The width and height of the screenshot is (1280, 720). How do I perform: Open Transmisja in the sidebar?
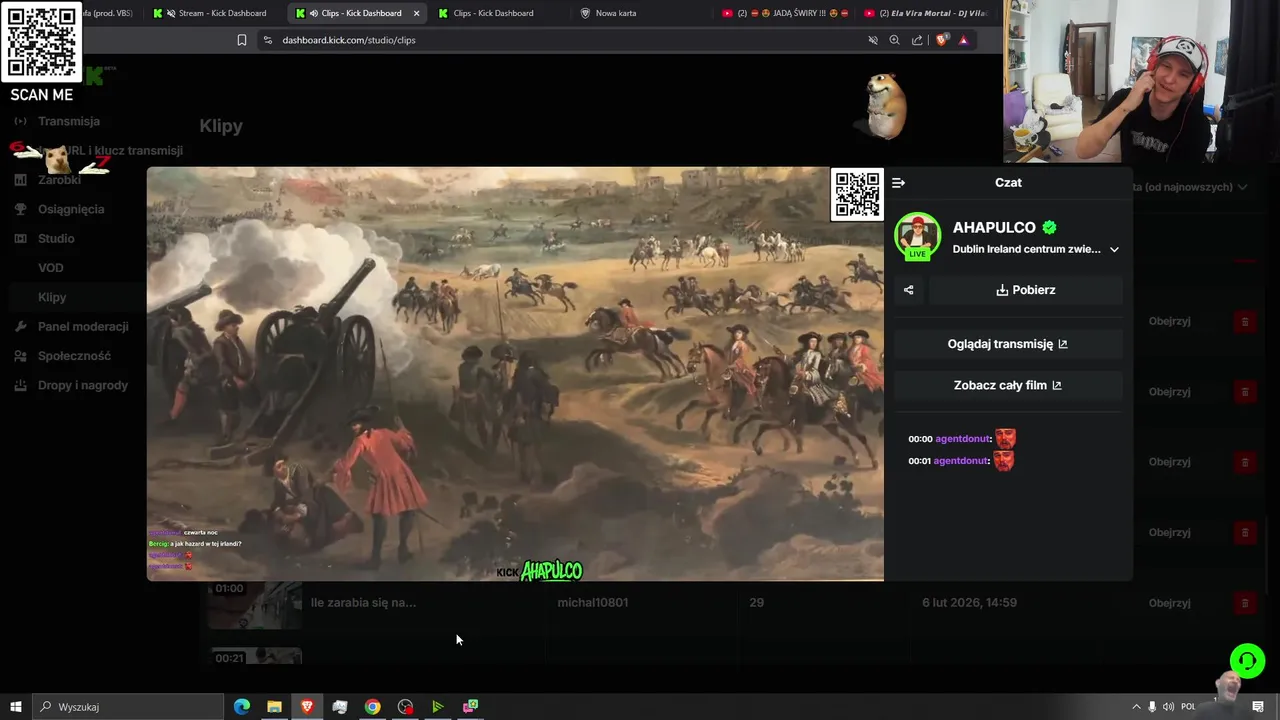click(x=69, y=121)
